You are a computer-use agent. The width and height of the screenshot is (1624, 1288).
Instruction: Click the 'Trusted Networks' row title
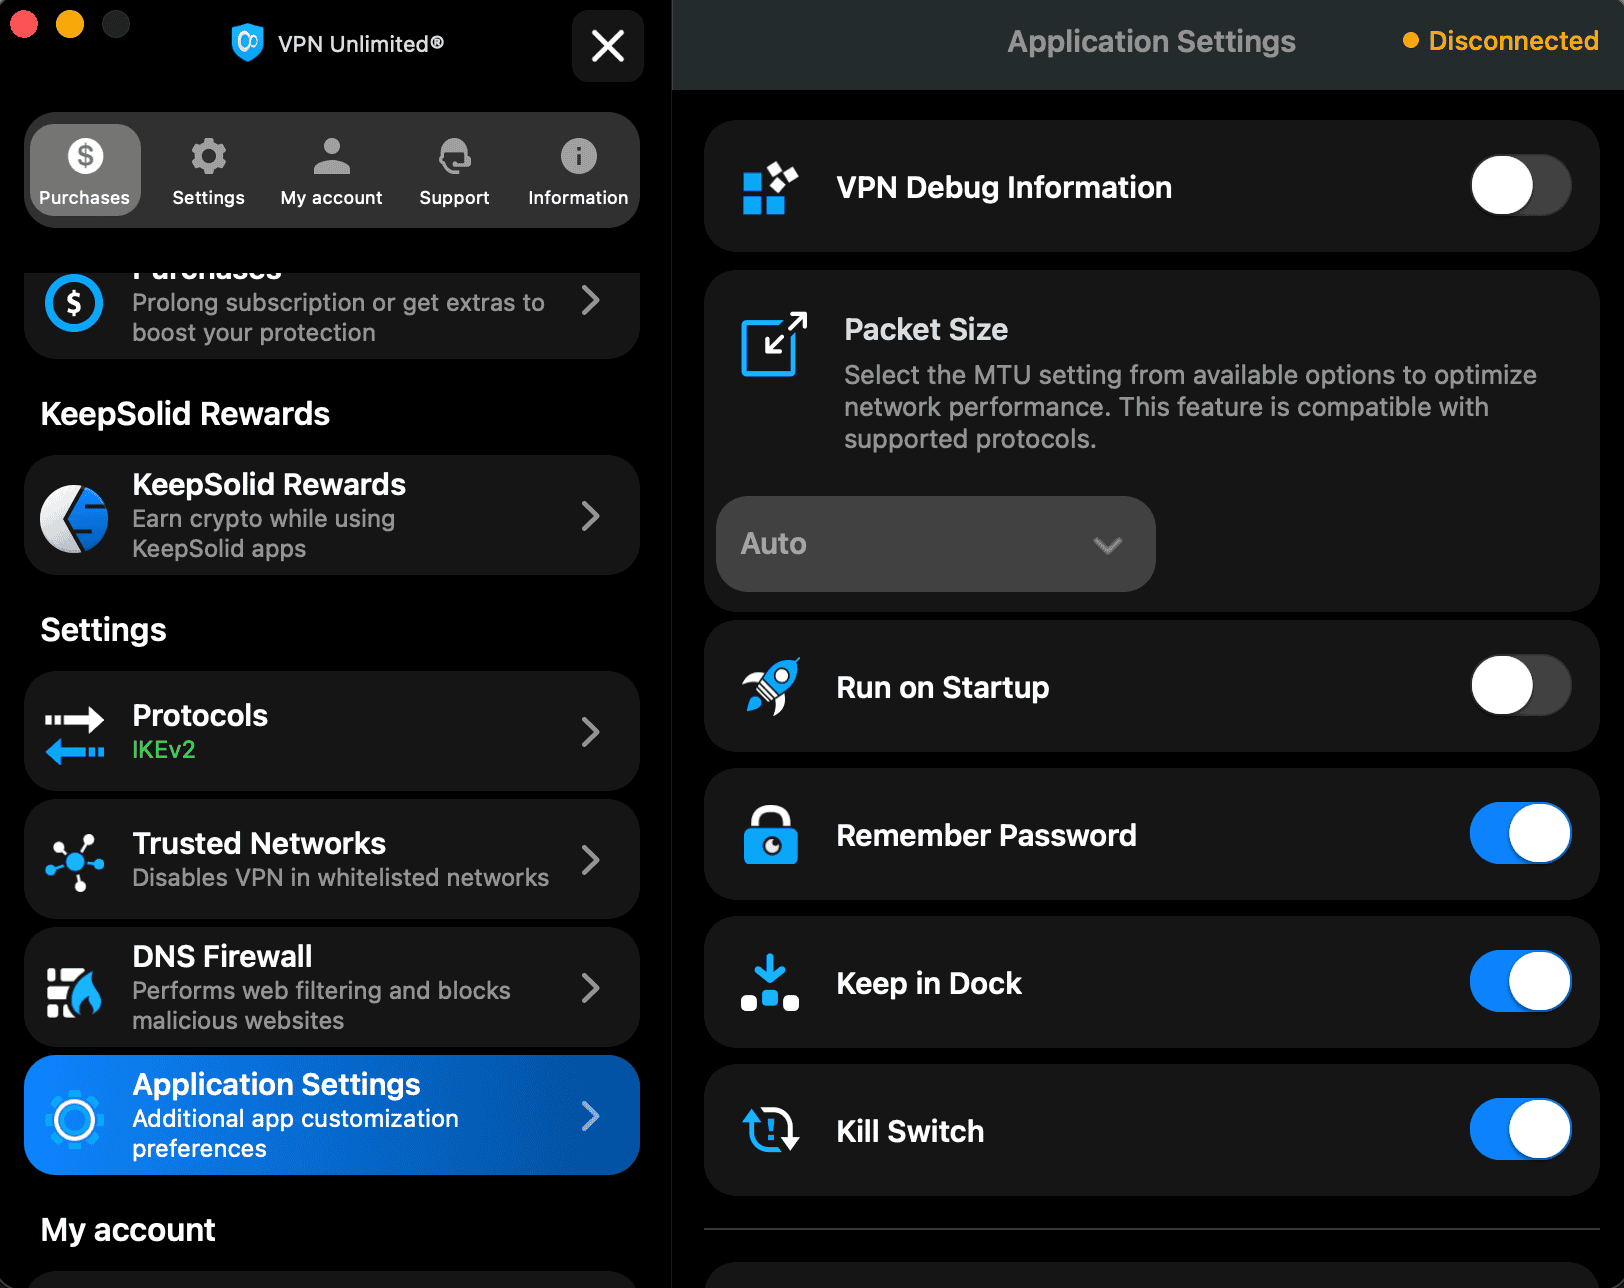[x=259, y=844]
